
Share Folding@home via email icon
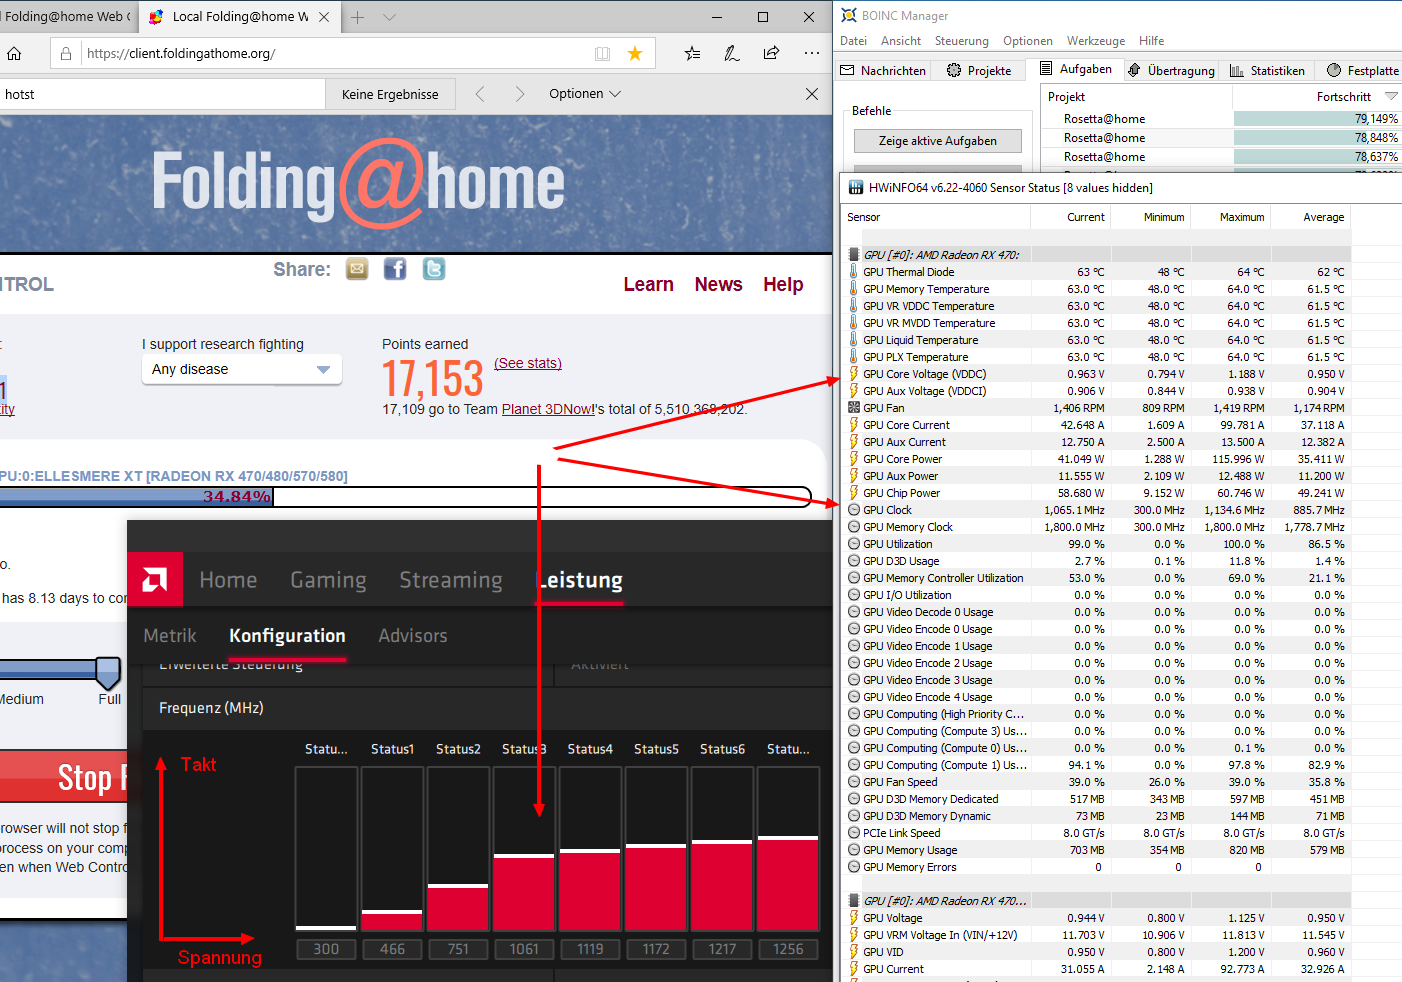tap(357, 269)
